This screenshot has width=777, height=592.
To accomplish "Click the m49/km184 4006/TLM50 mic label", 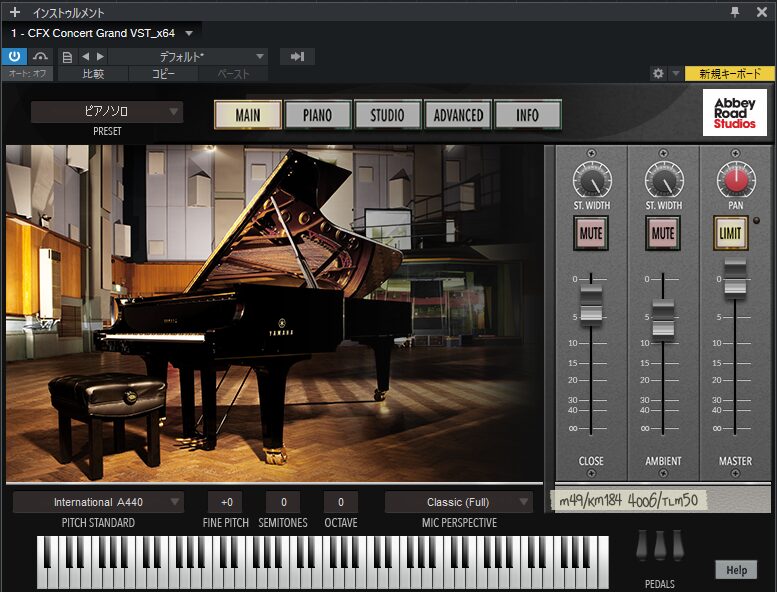I will 628,500.
